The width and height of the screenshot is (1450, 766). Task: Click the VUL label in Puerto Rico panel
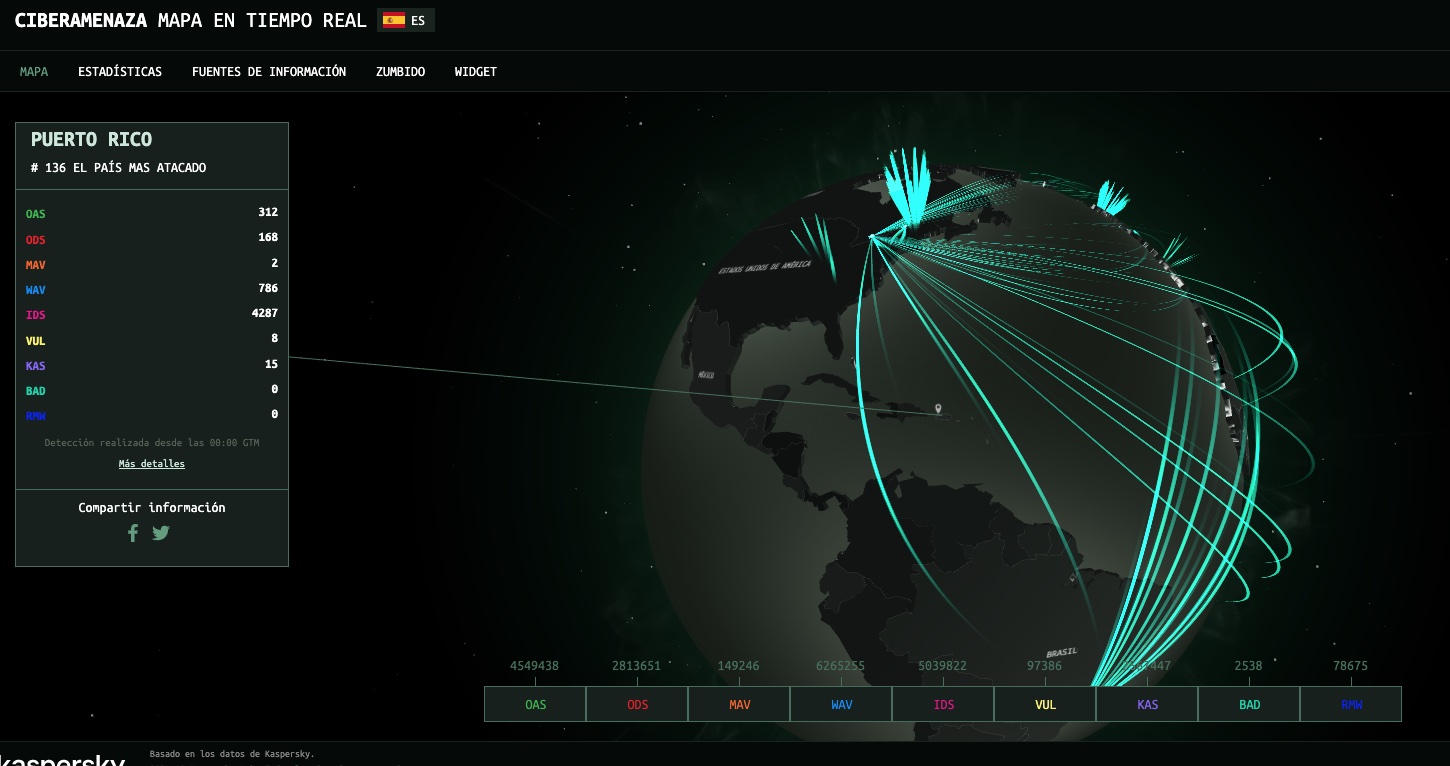pos(36,341)
